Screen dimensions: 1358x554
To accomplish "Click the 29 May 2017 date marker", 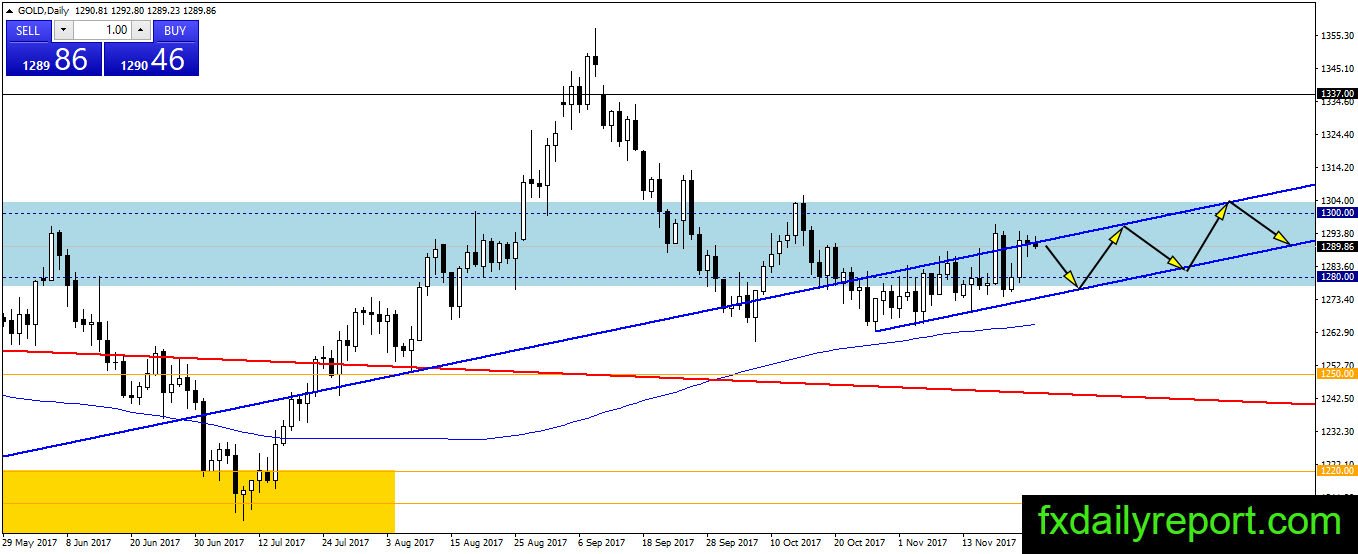I will [x=30, y=543].
